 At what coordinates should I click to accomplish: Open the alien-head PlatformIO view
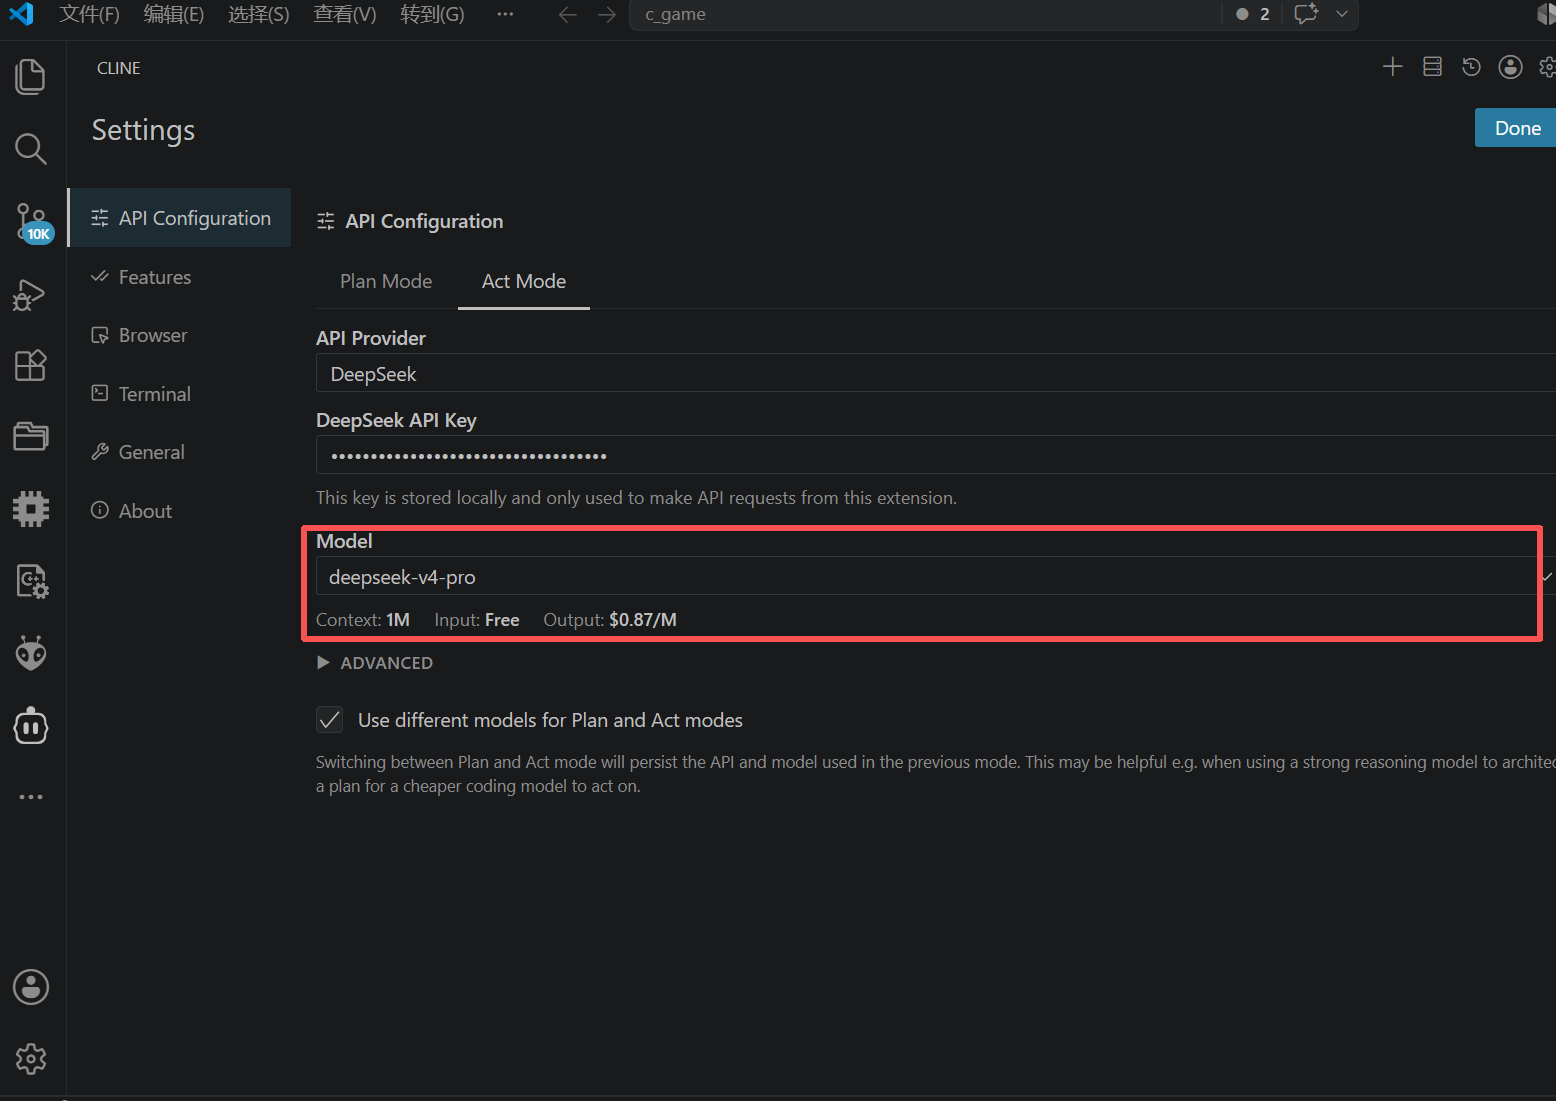(31, 654)
